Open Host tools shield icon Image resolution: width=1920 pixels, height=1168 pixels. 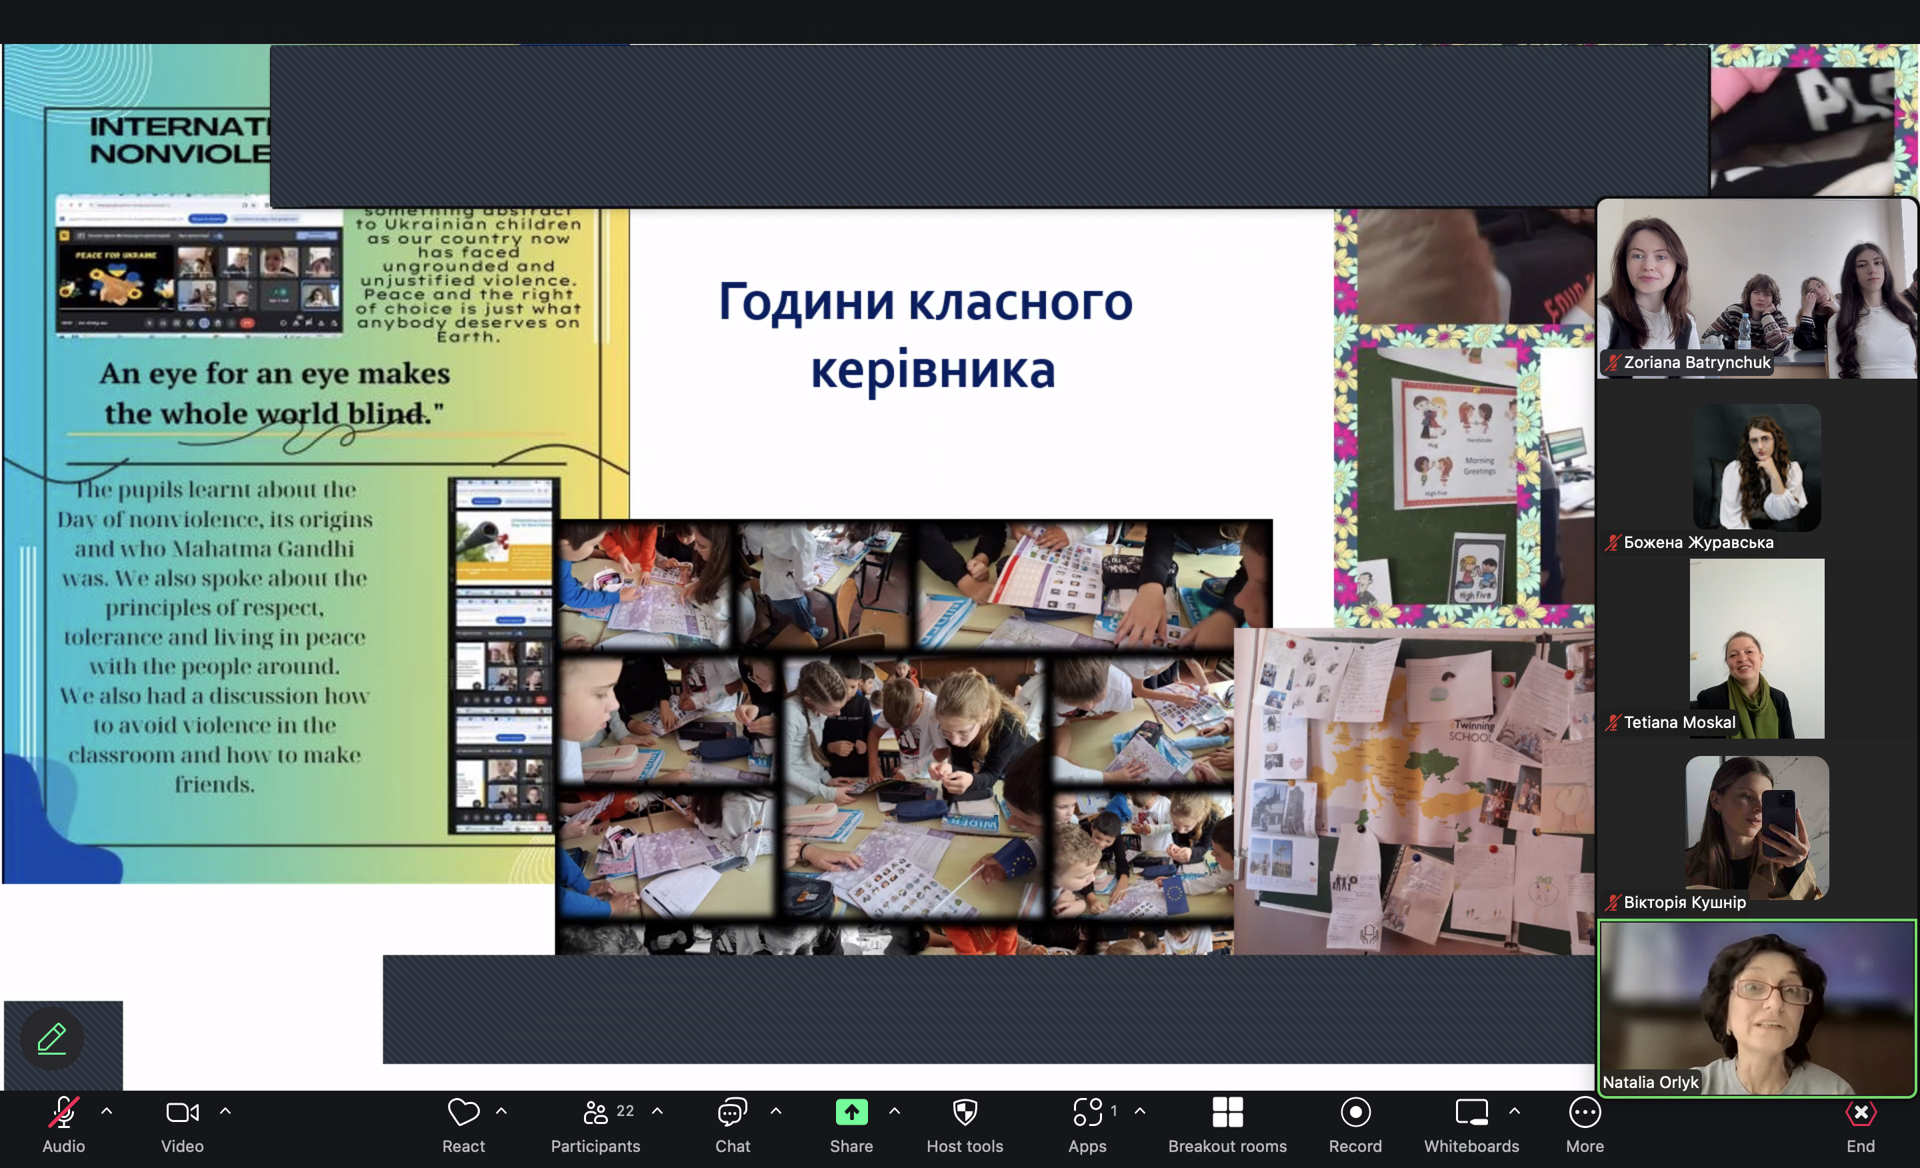tap(965, 1113)
